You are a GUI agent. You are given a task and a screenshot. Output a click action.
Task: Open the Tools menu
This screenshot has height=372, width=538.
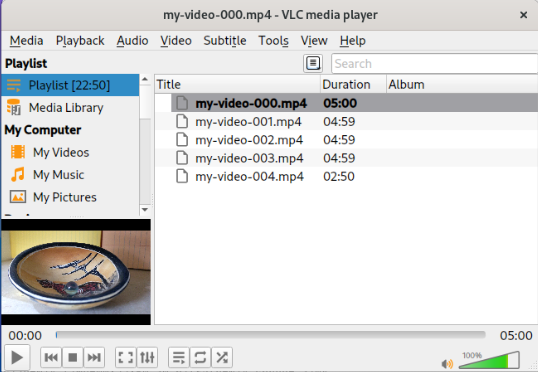273,40
